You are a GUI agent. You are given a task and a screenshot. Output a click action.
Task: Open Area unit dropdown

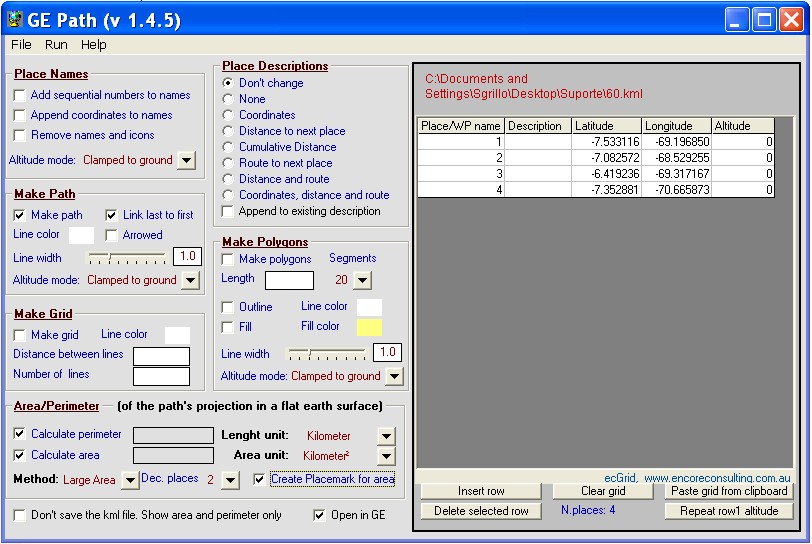386,456
